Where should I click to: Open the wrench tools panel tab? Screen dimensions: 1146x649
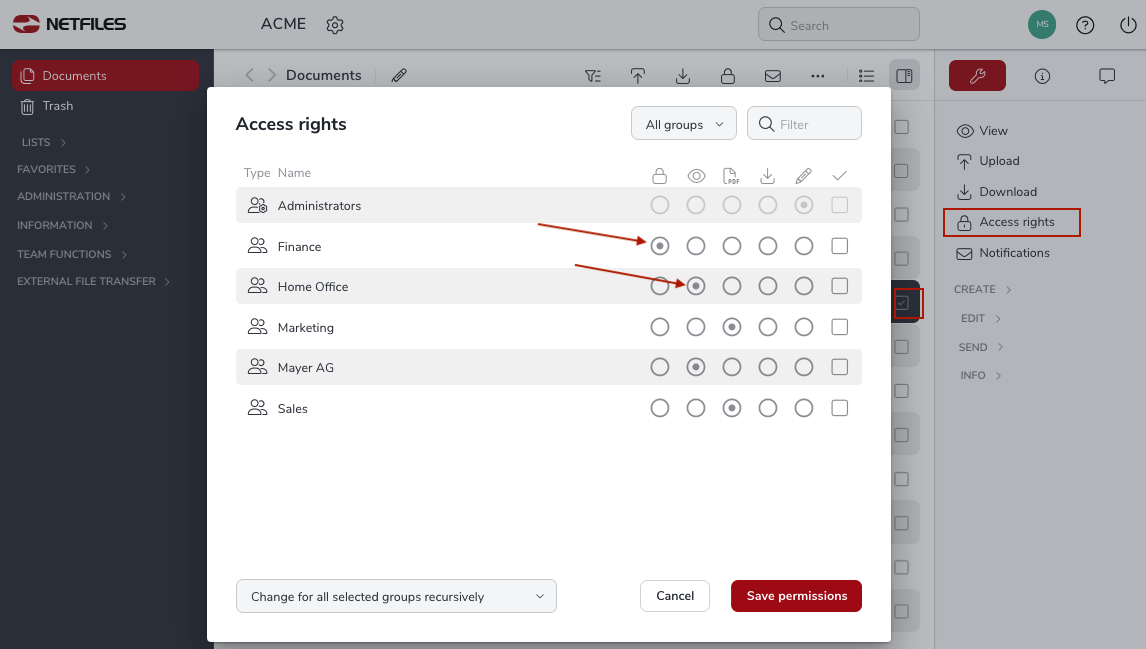pos(977,76)
